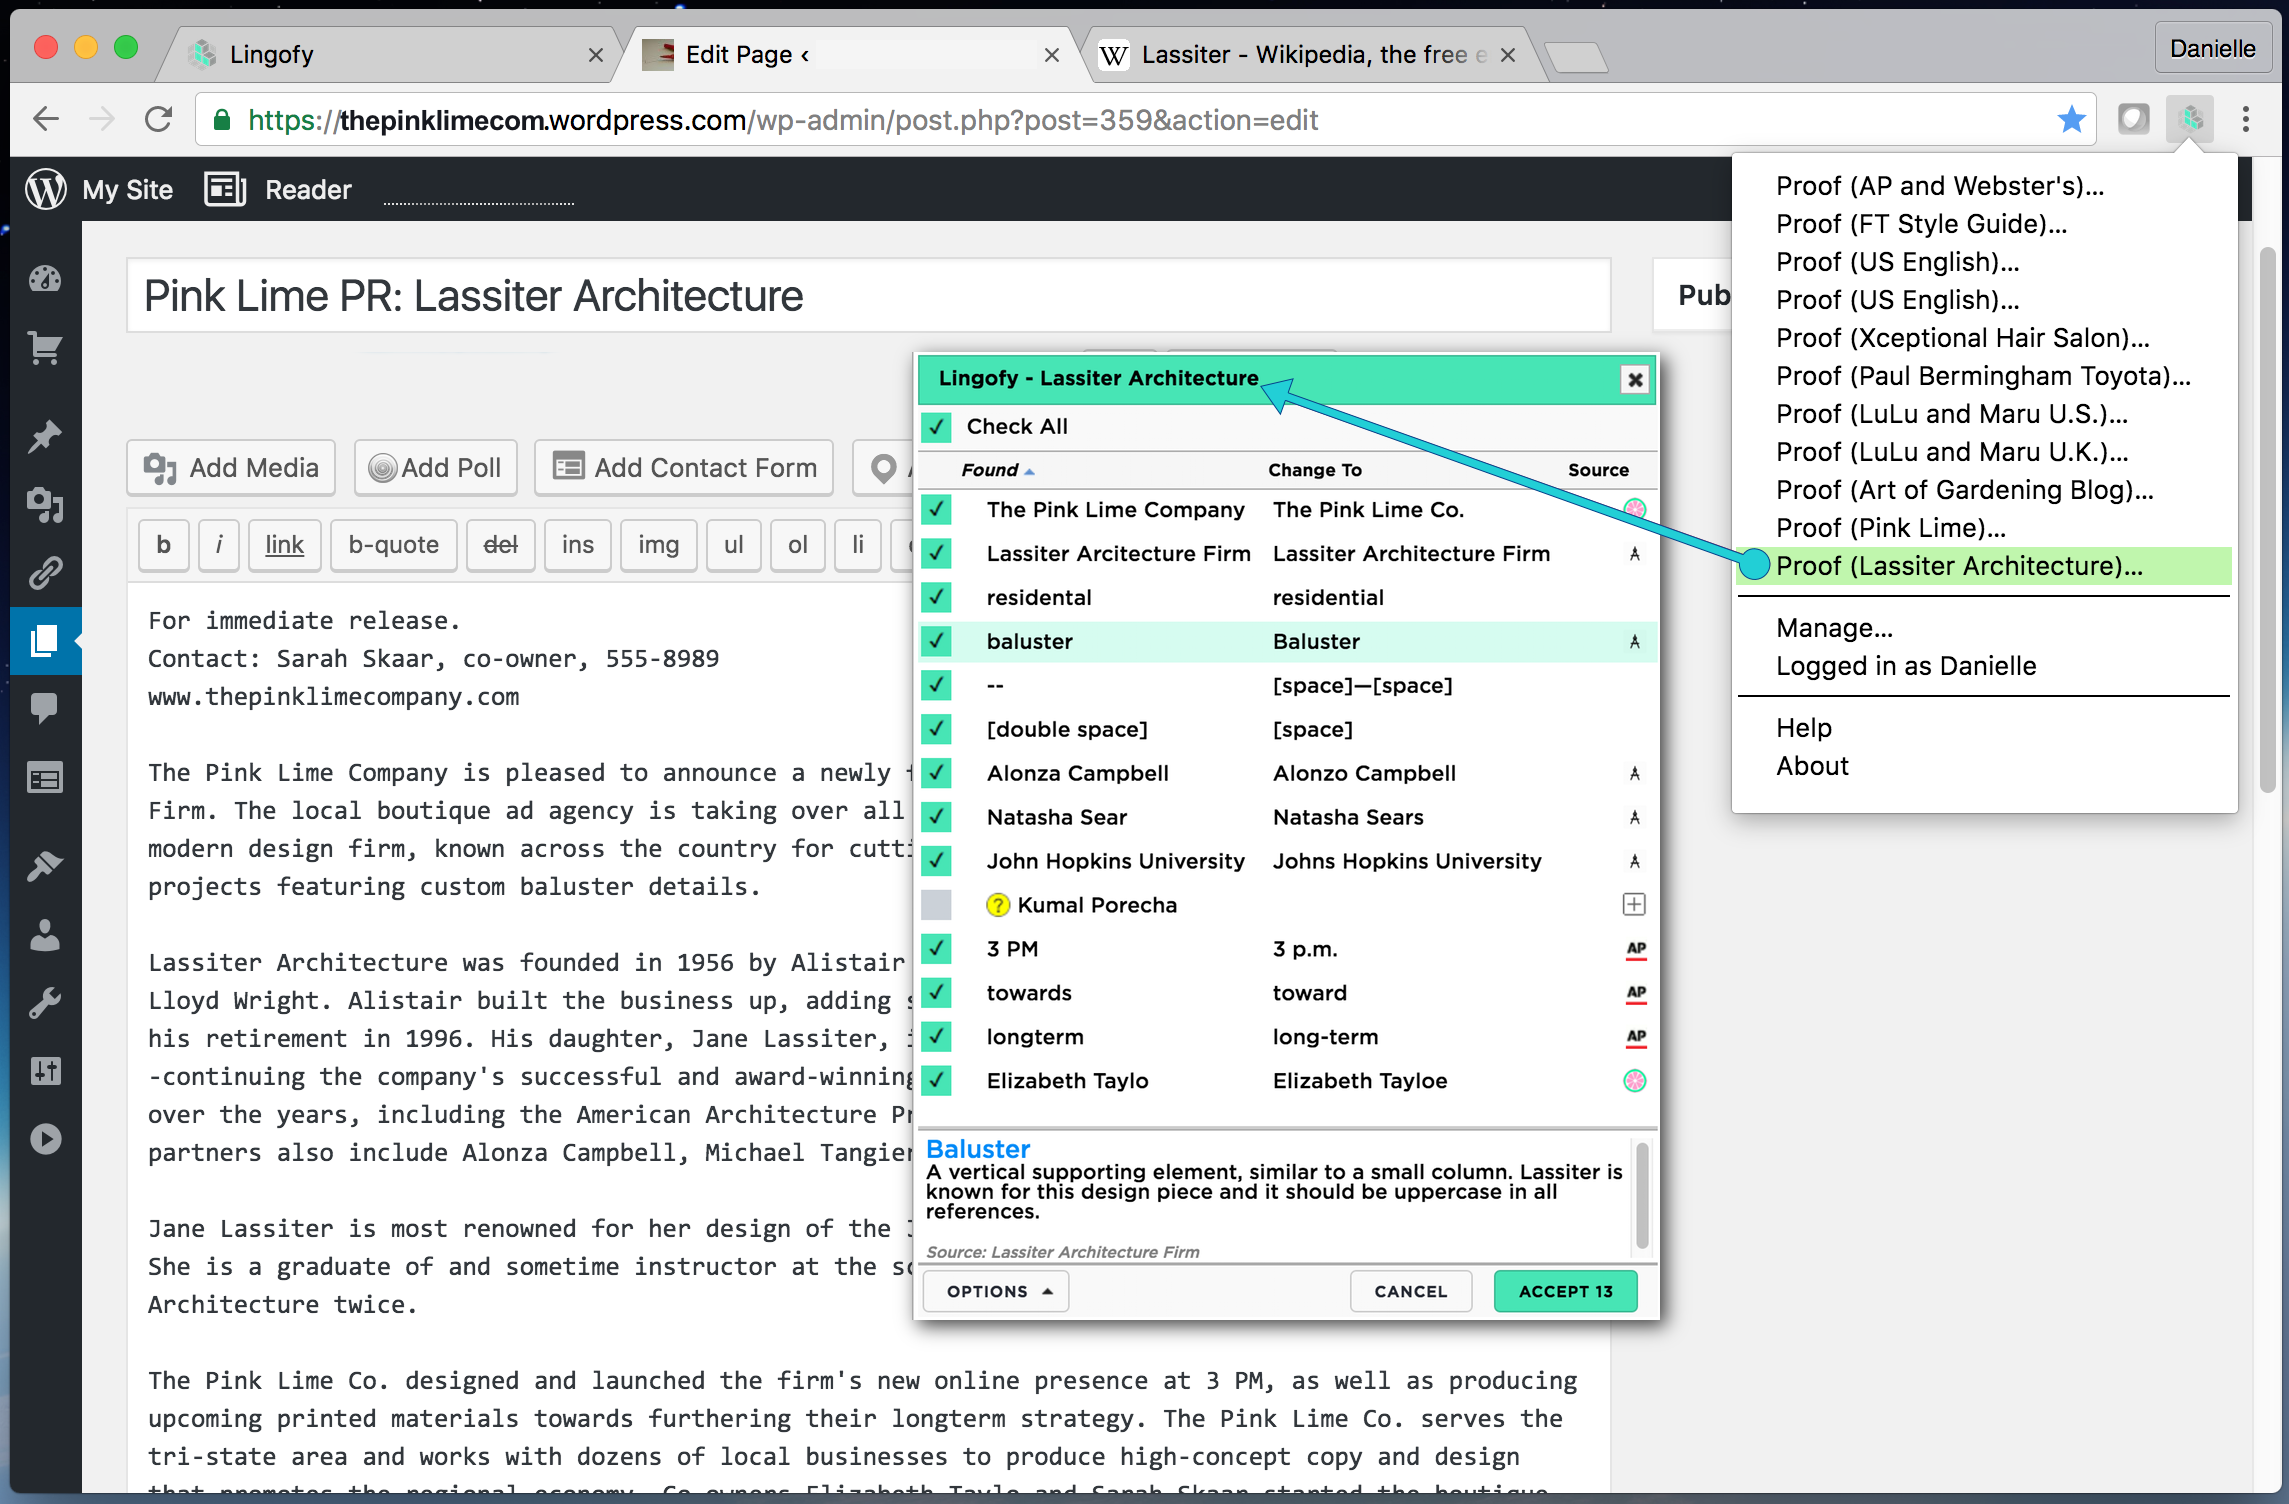Click the browser reload icon
The image size is (2289, 1504).
[158, 120]
